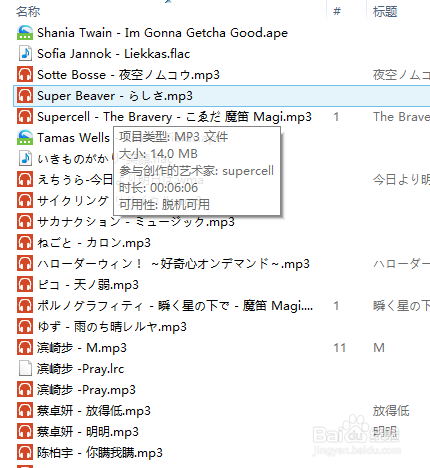Viewport: 430px width, 468px height.
Task: Select 蔡卓妍 - 放得低.mp3 file name
Action: click(x=94, y=411)
